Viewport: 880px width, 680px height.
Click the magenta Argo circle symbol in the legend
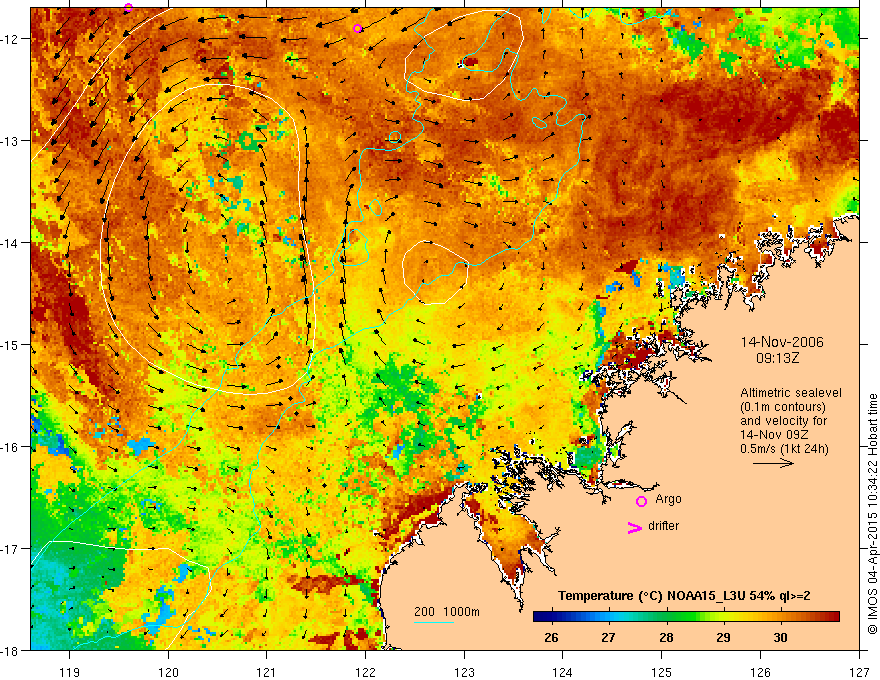641,502
